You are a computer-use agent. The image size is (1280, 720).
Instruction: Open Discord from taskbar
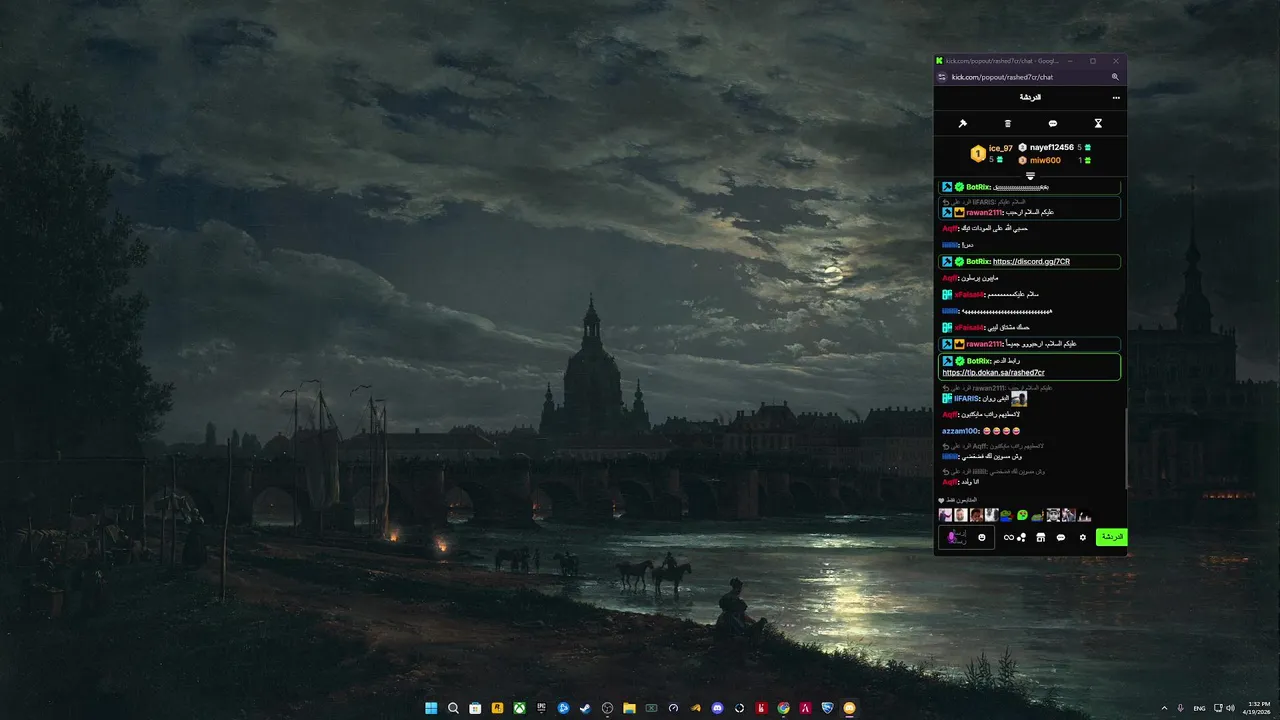pos(717,708)
